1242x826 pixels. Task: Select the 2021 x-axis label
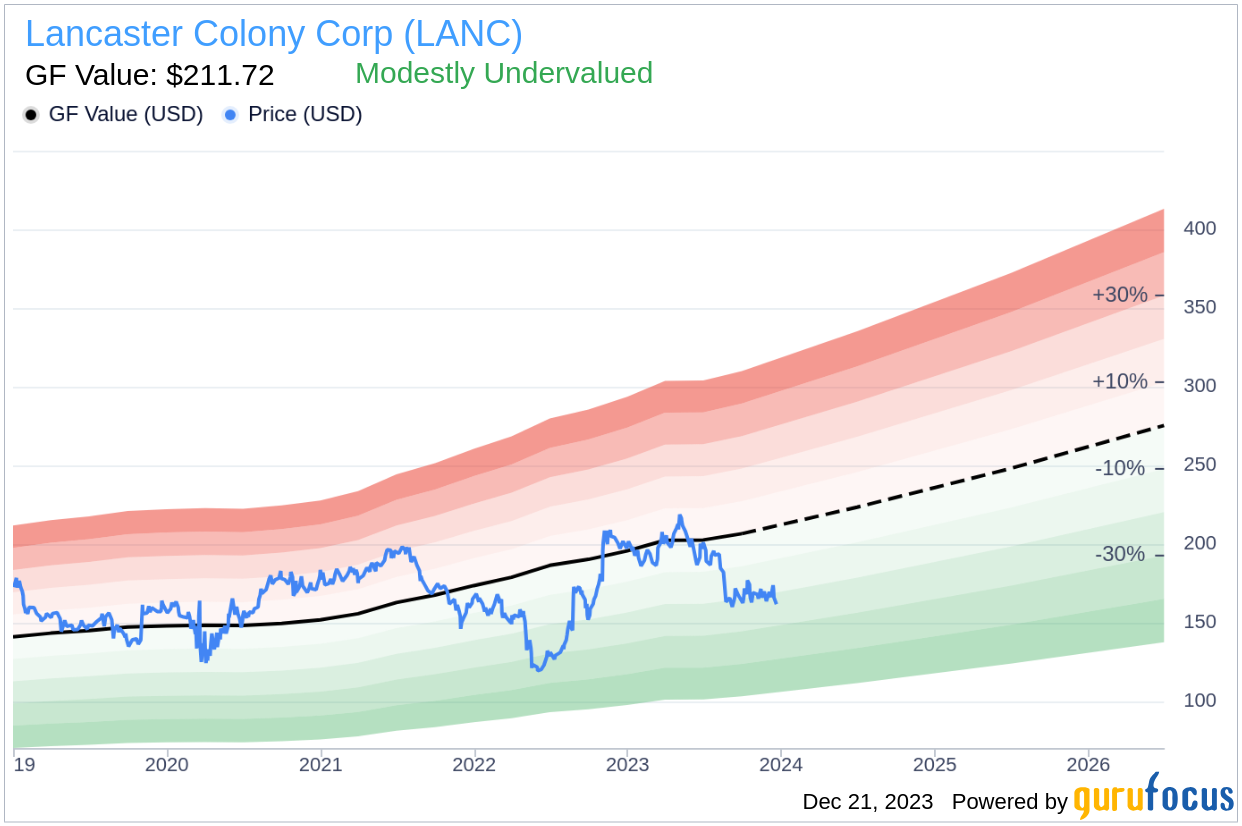click(x=321, y=766)
